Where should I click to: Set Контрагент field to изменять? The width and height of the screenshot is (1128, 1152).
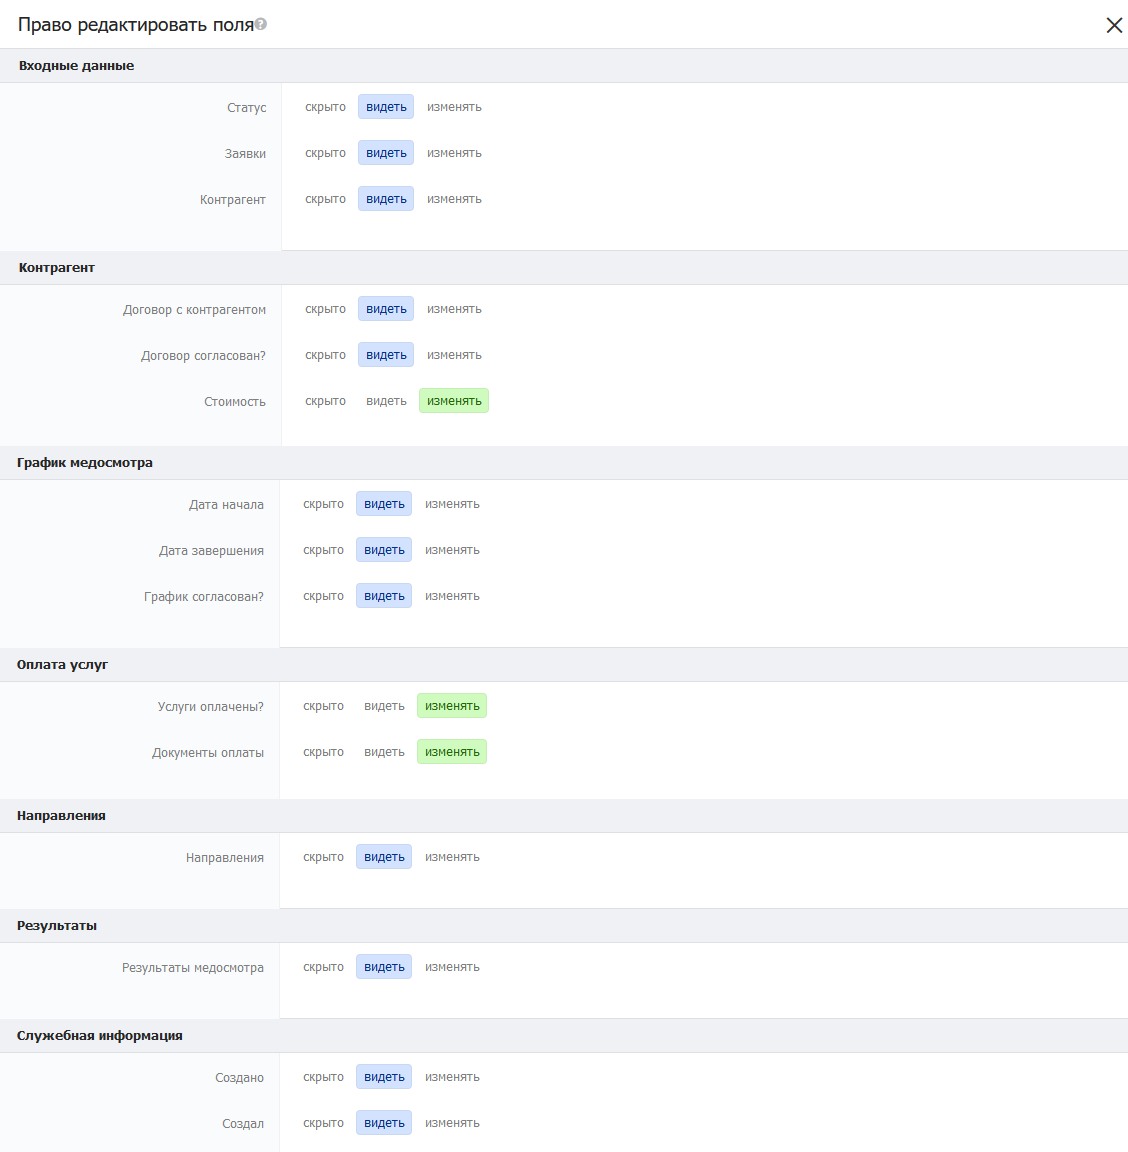click(454, 199)
